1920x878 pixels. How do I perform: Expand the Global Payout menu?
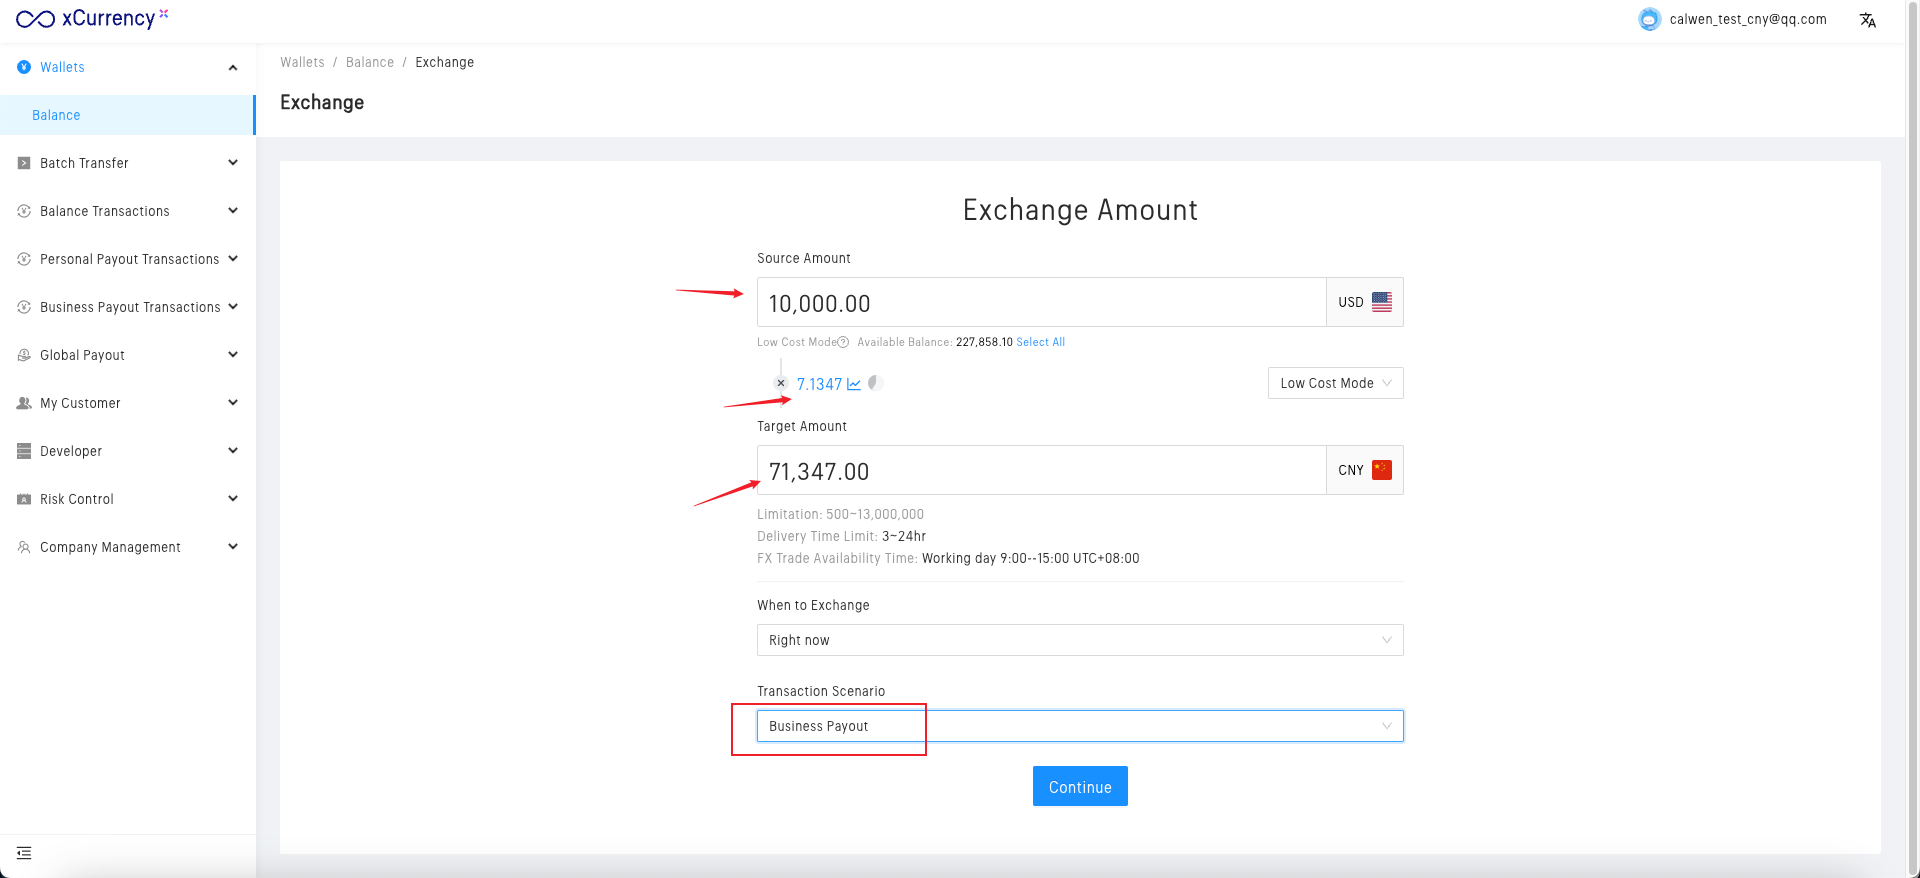[x=128, y=355]
